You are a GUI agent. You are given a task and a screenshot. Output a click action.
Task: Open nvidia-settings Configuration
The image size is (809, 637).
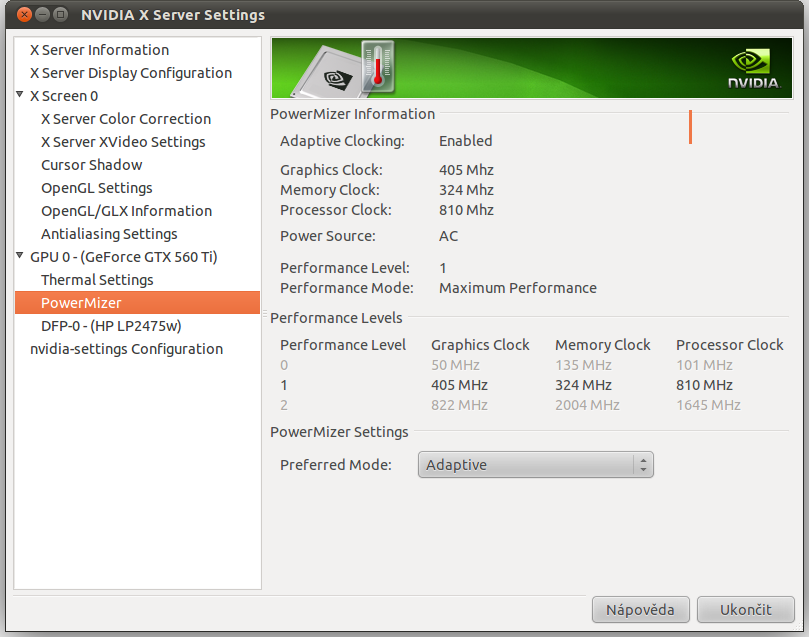tap(126, 349)
